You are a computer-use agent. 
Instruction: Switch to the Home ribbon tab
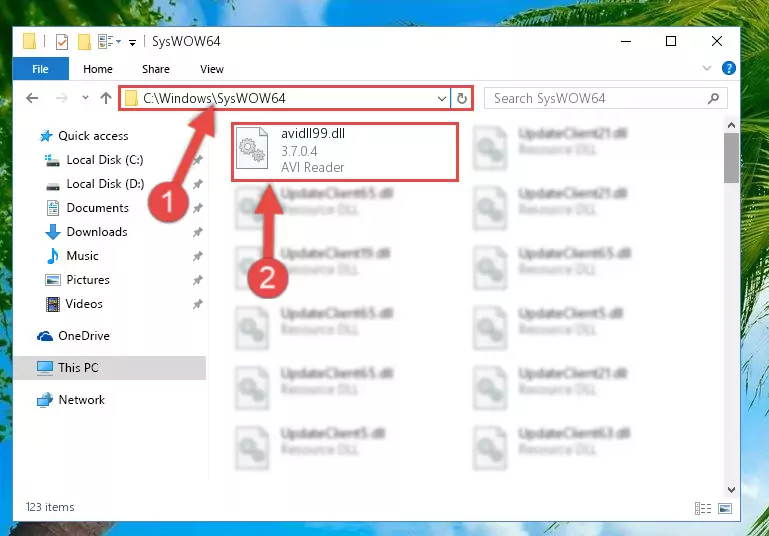(x=98, y=69)
